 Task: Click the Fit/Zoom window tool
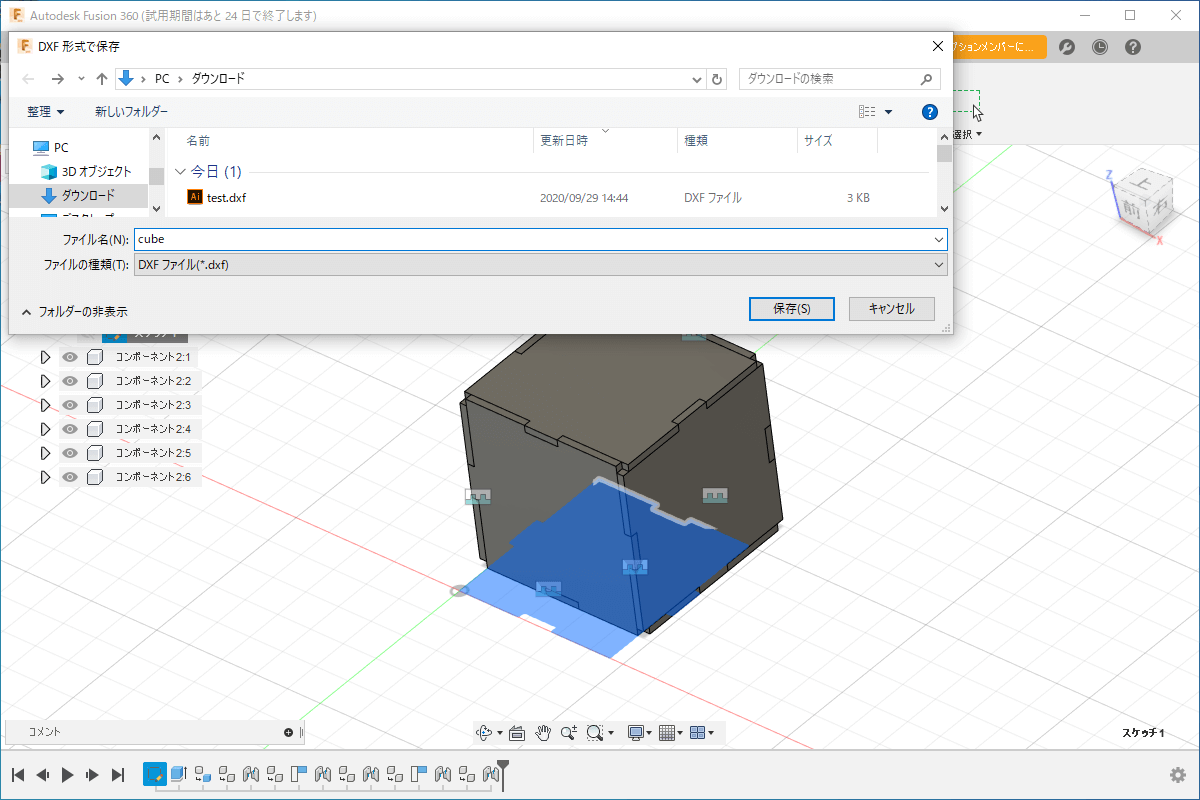tap(596, 733)
